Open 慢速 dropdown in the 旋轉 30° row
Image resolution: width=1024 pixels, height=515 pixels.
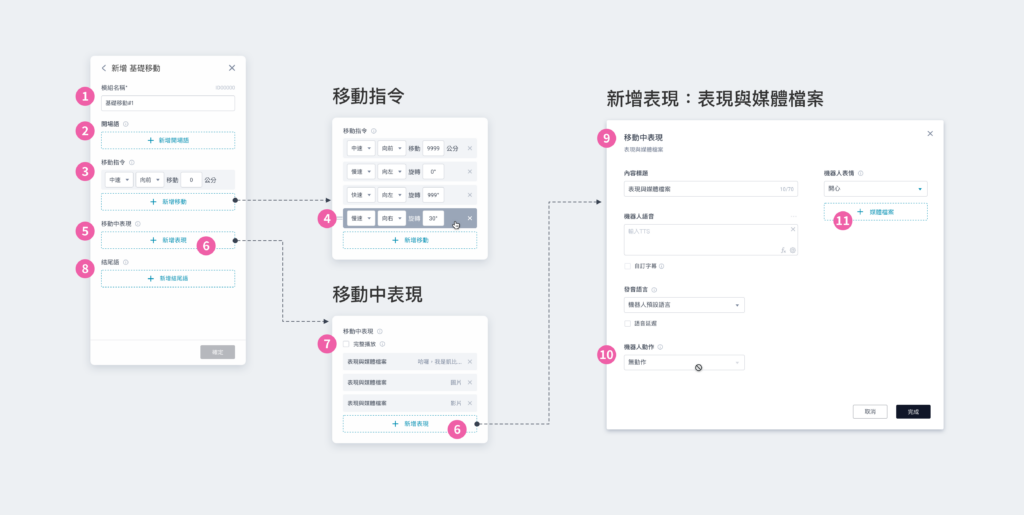tap(361, 218)
